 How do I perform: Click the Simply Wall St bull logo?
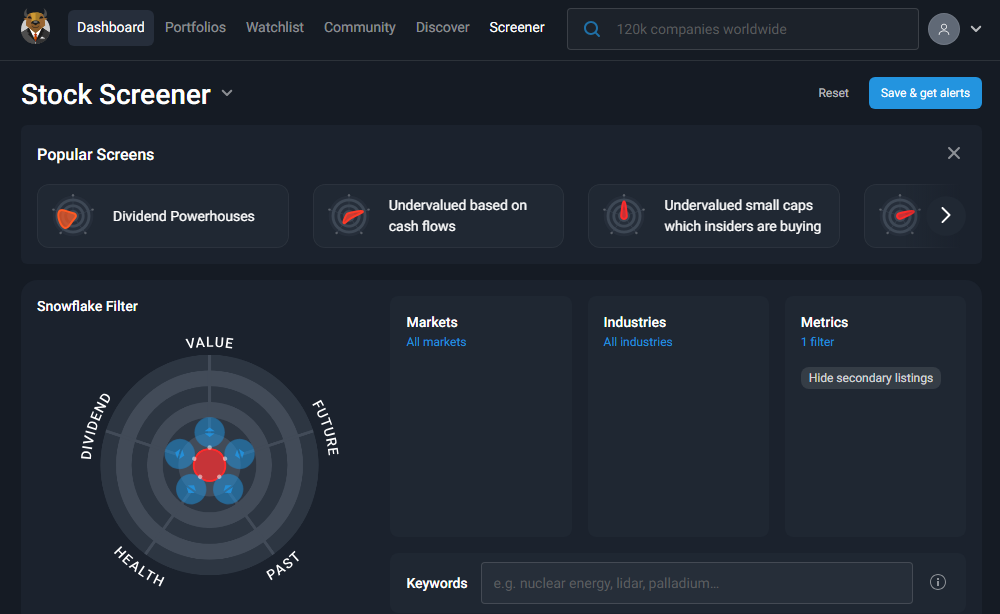[35, 28]
